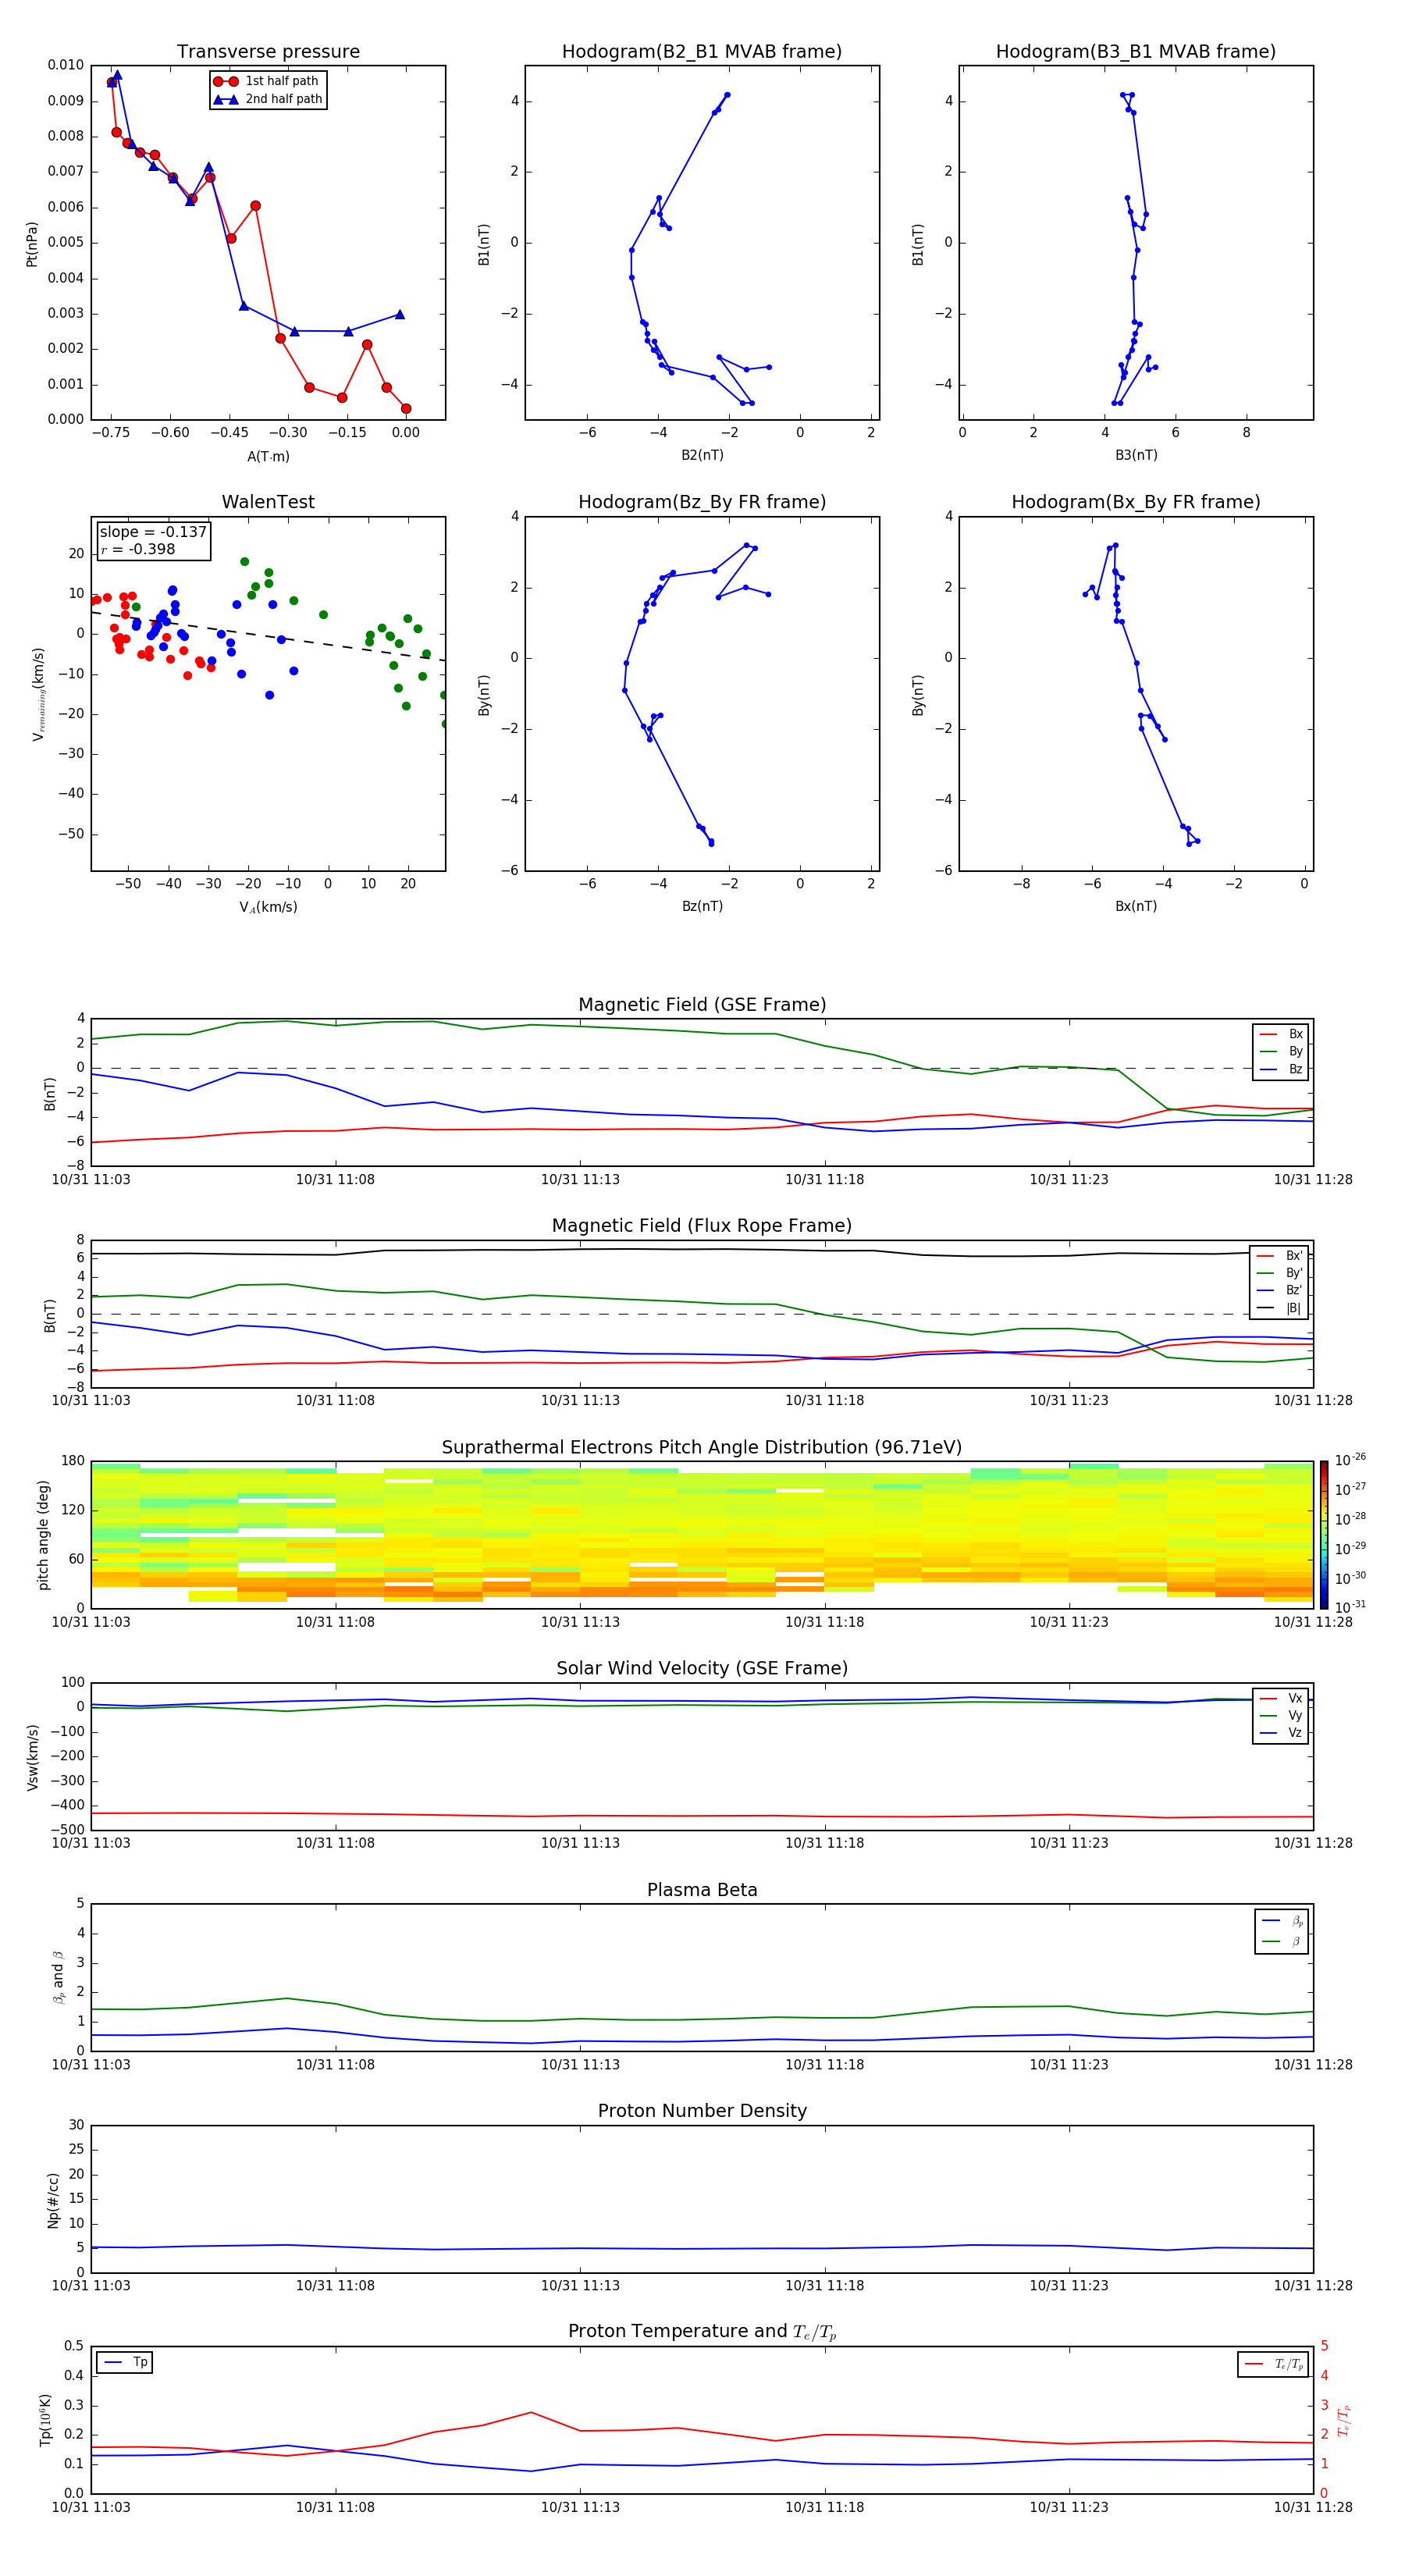Click the 'Transverse pressure' plot title
Screen dimensions: 1405x2576
268,51
